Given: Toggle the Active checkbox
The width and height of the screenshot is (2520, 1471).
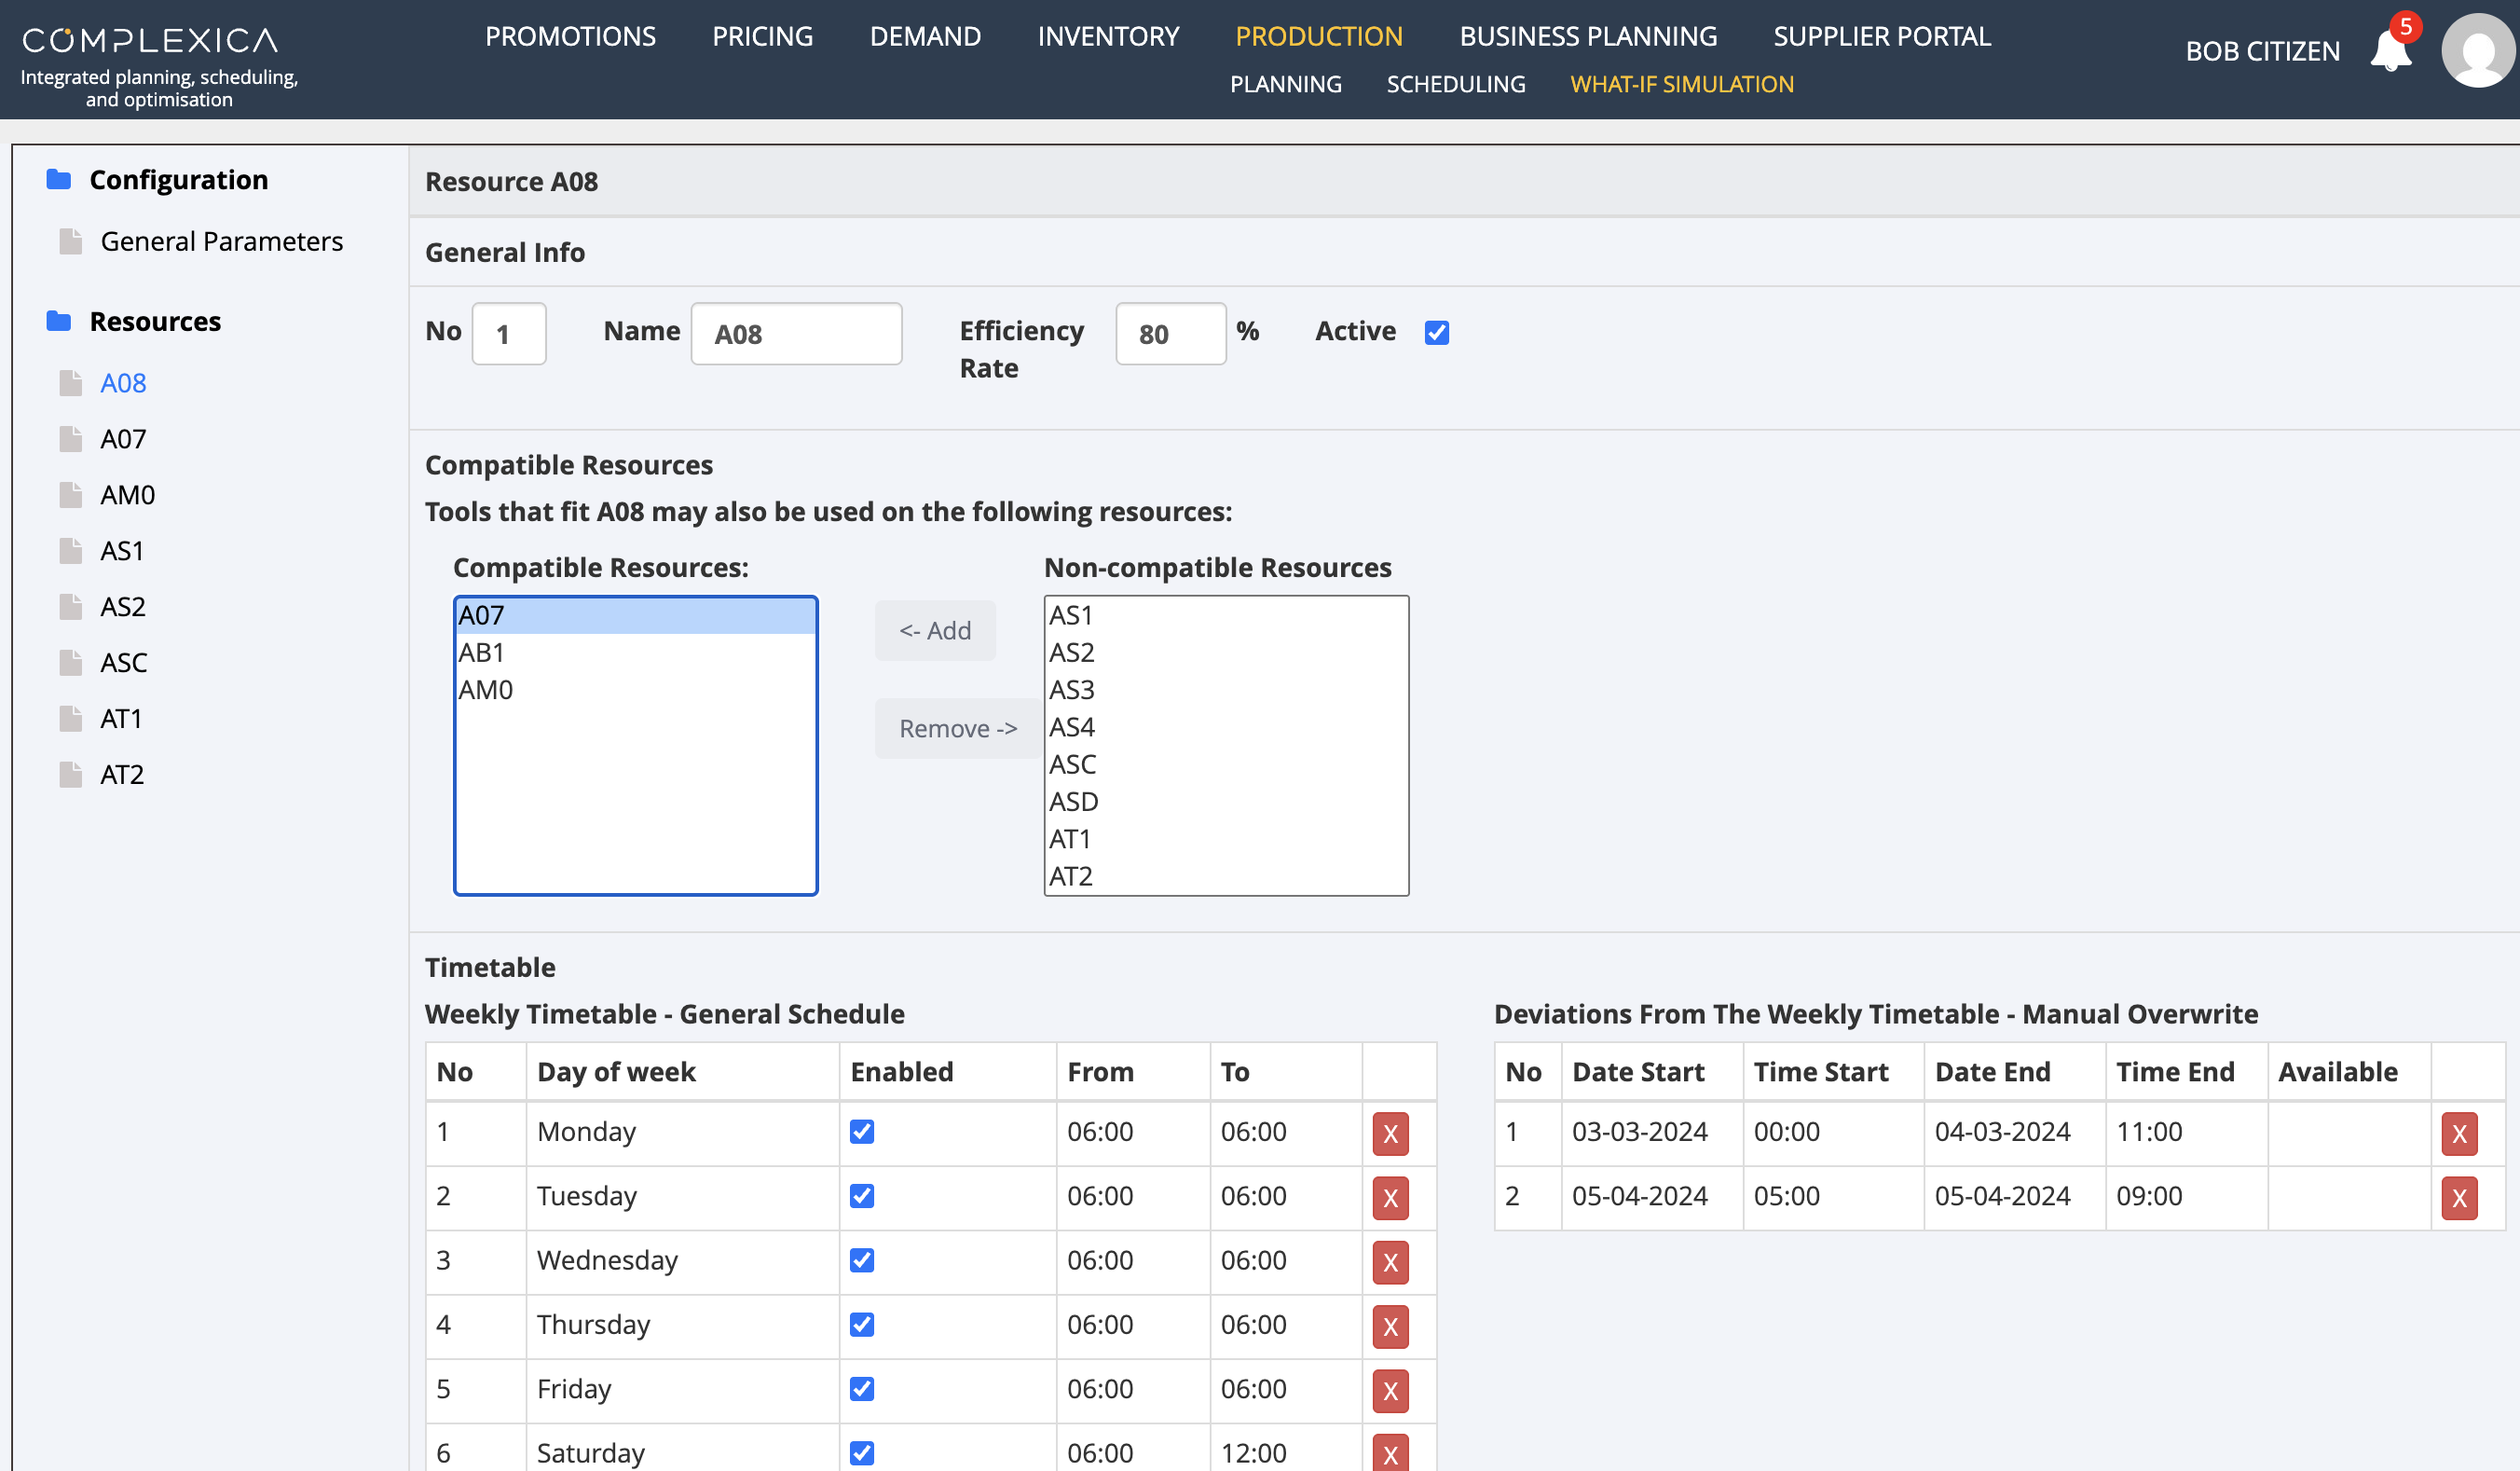Looking at the screenshot, I should 1437,332.
